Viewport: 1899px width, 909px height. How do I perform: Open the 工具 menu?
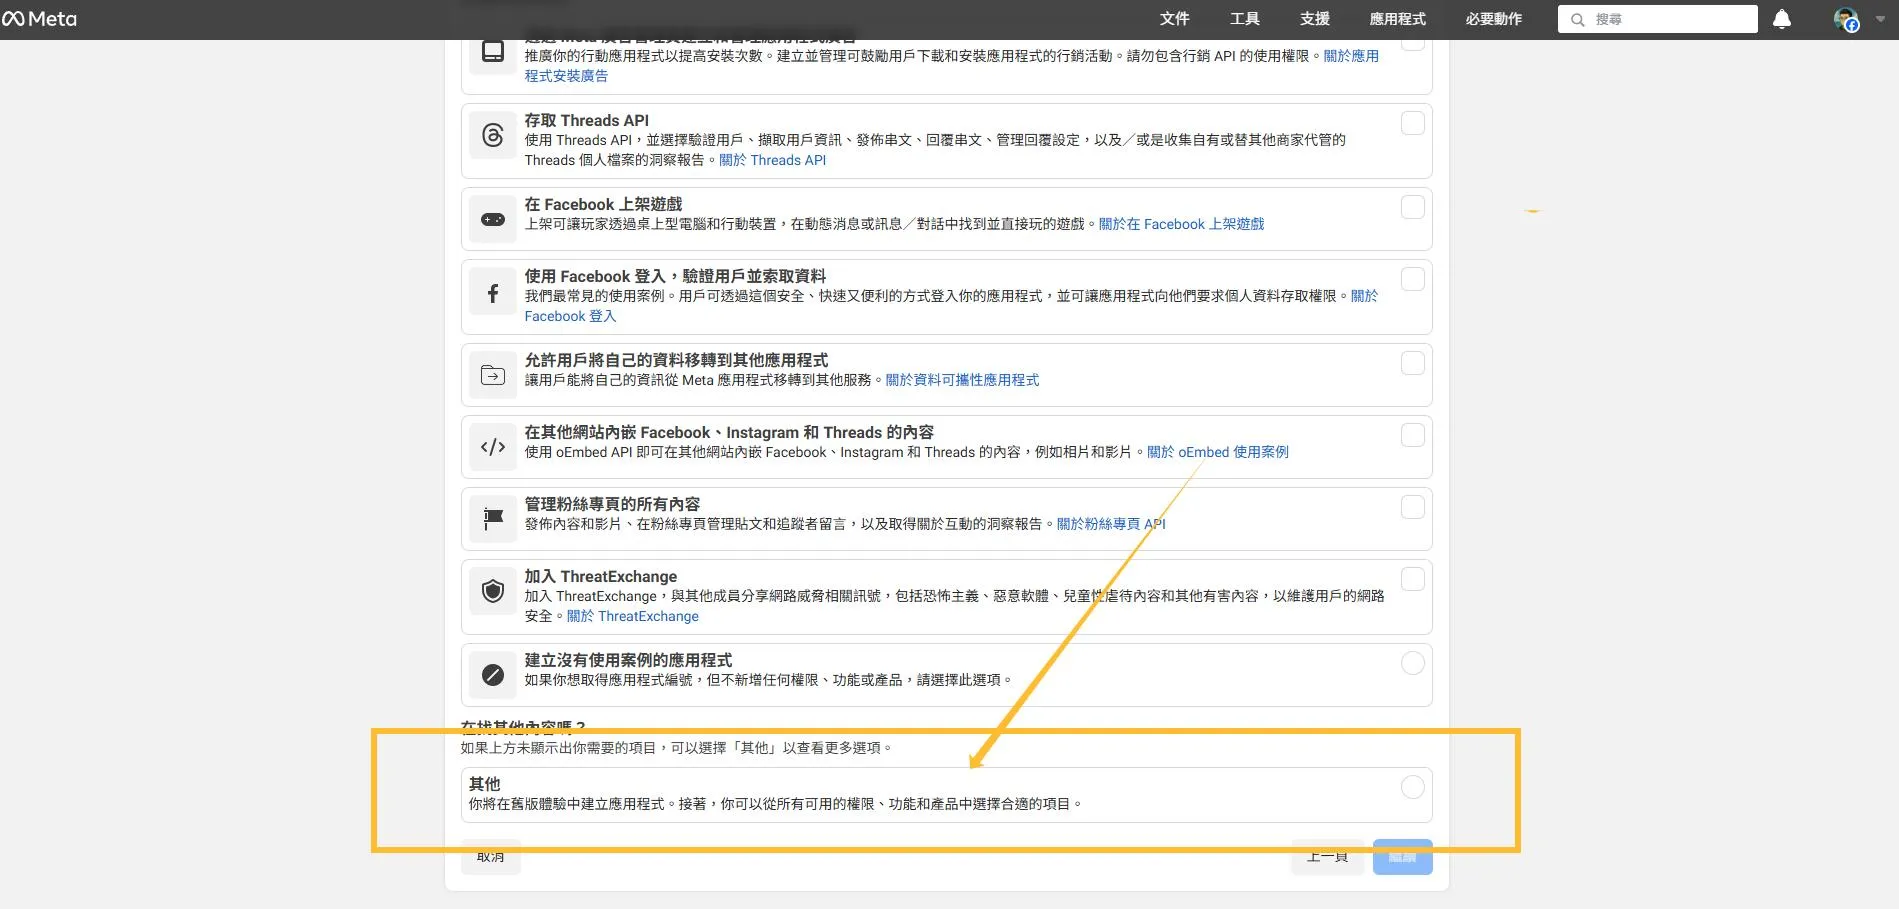(x=1244, y=19)
